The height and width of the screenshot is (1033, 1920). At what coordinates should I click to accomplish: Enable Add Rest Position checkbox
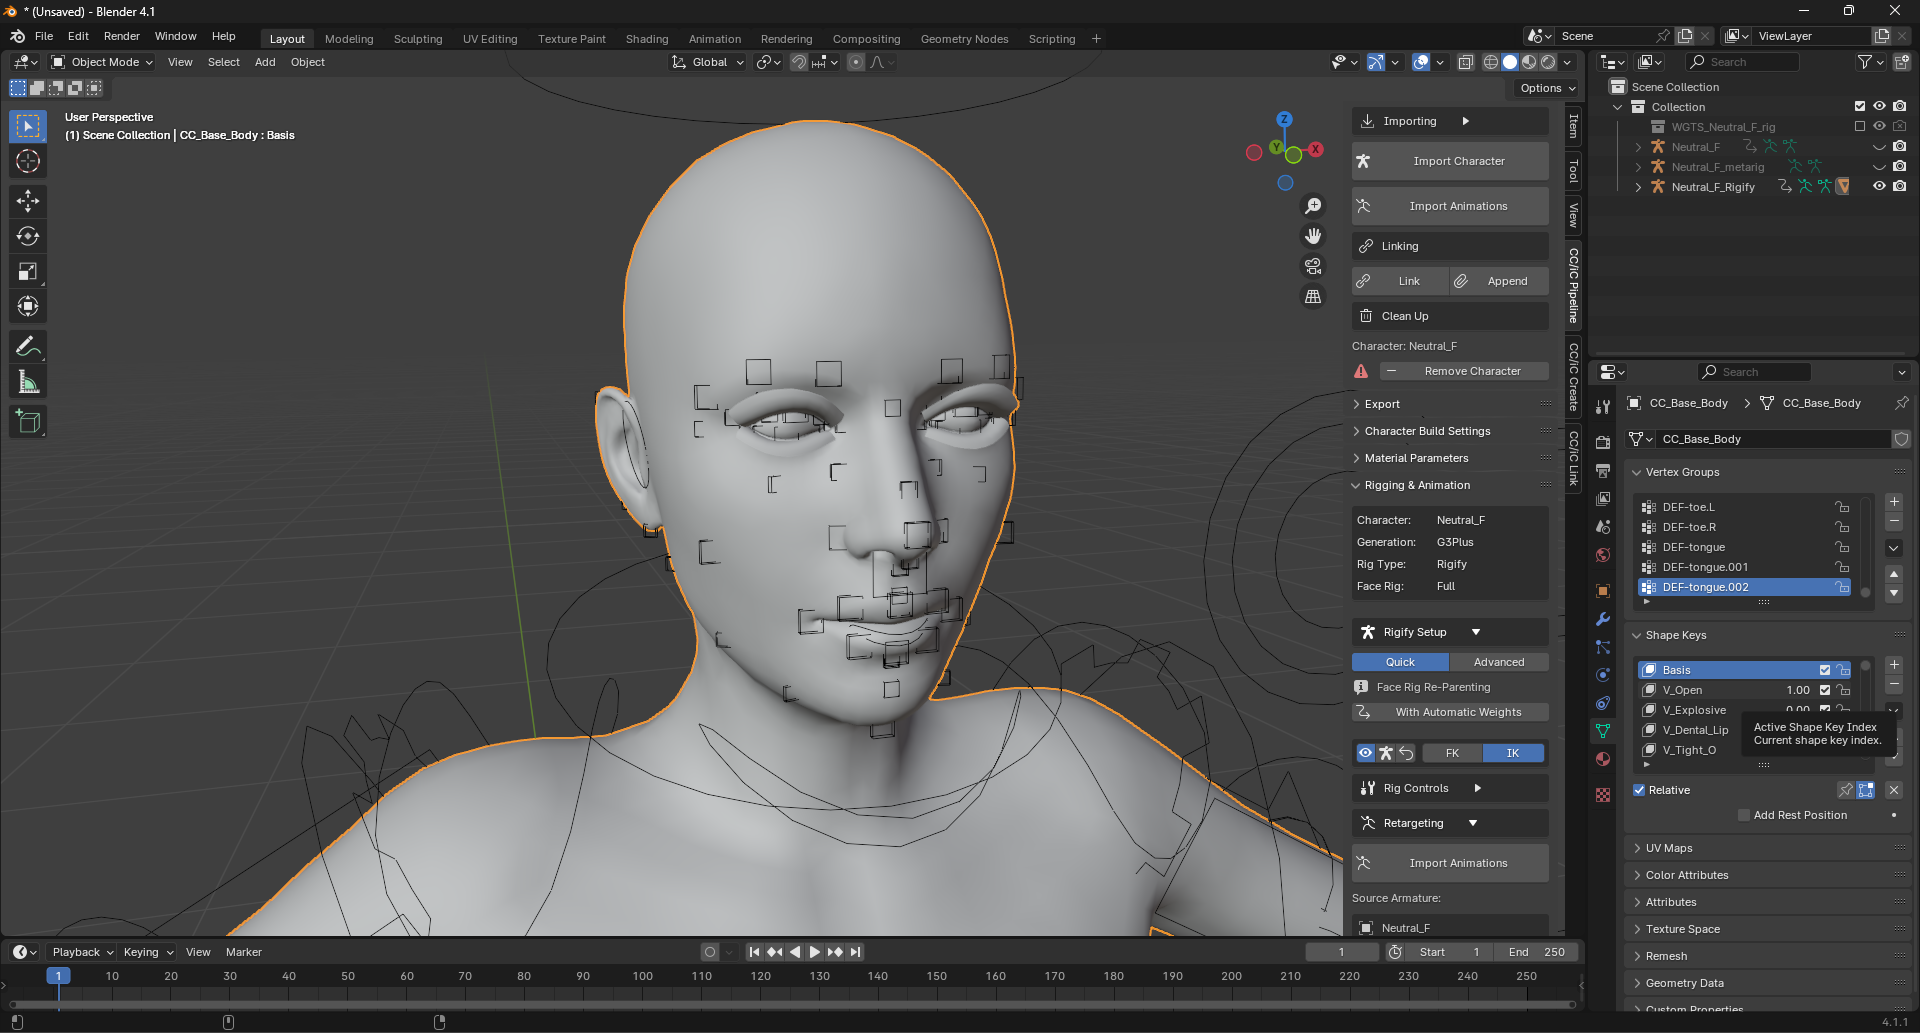(1744, 815)
